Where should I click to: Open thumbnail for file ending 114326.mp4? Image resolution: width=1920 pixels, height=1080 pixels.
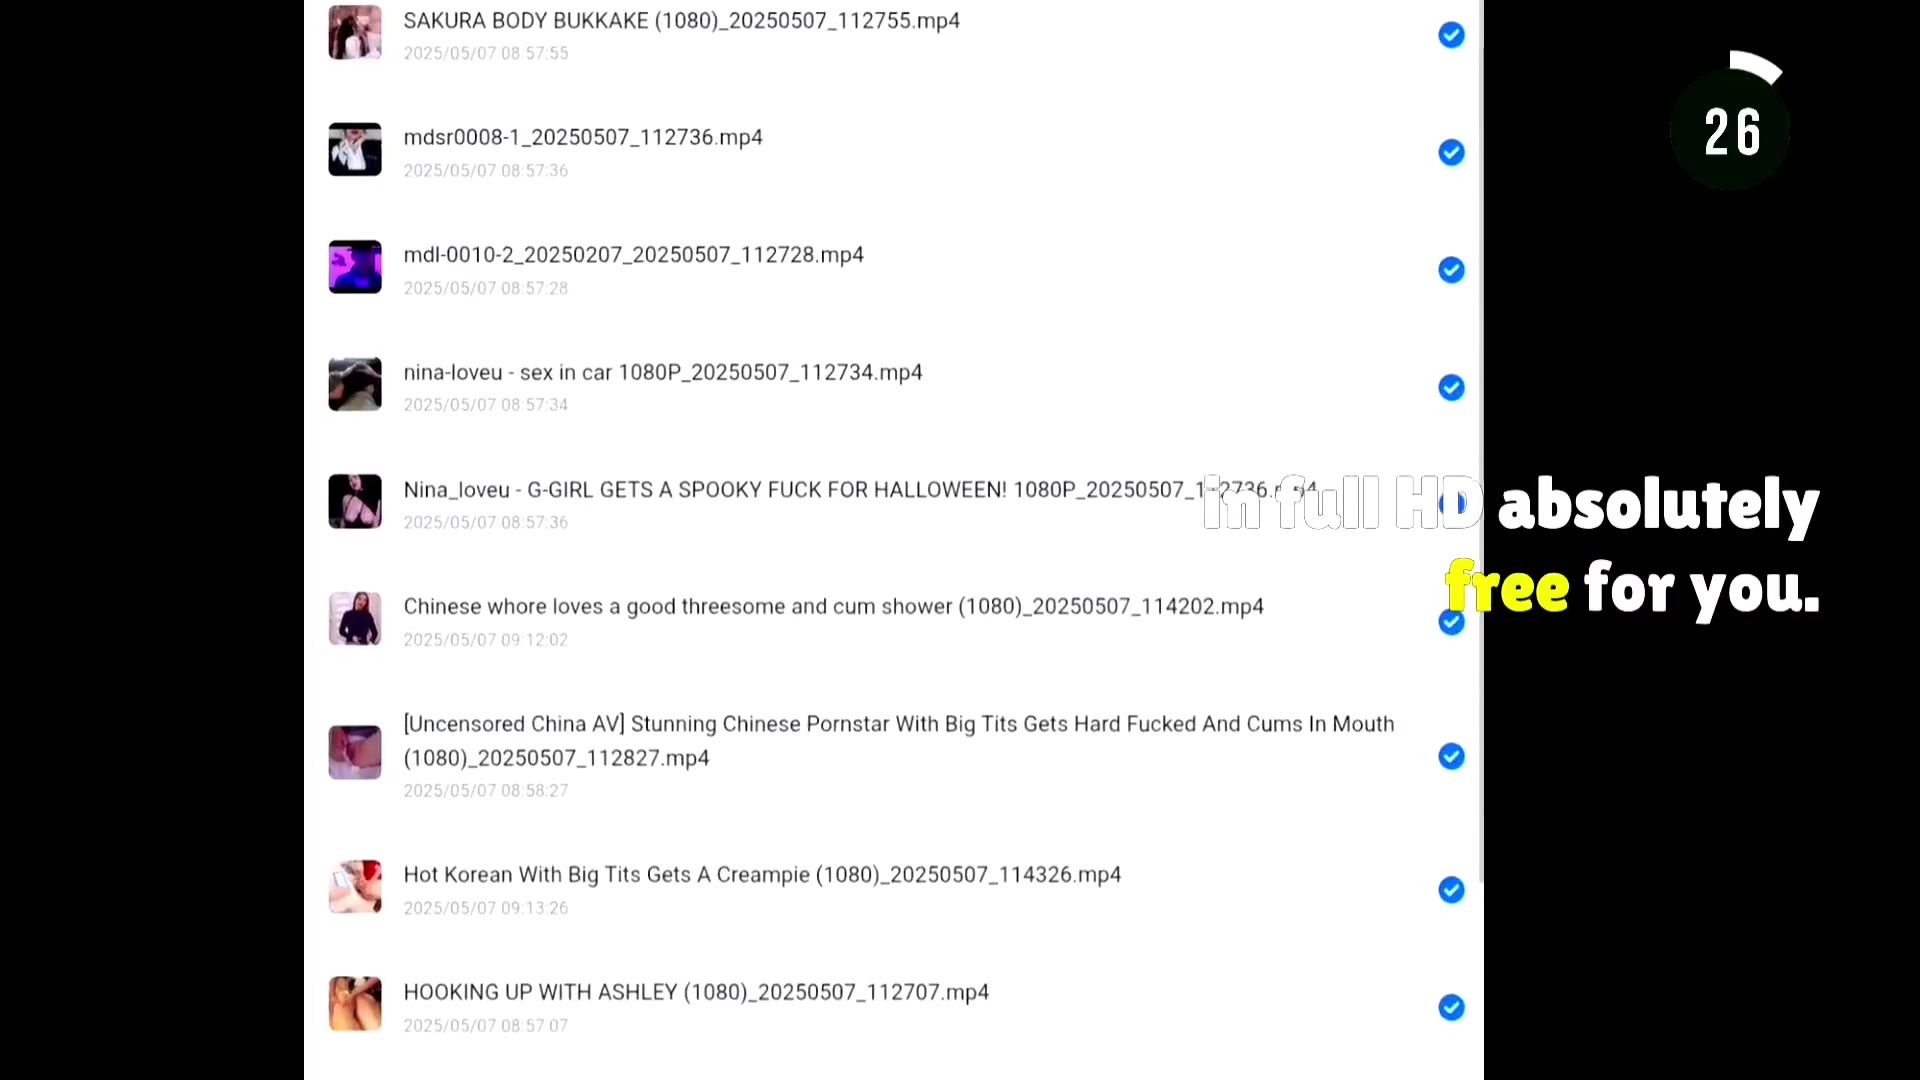355,887
